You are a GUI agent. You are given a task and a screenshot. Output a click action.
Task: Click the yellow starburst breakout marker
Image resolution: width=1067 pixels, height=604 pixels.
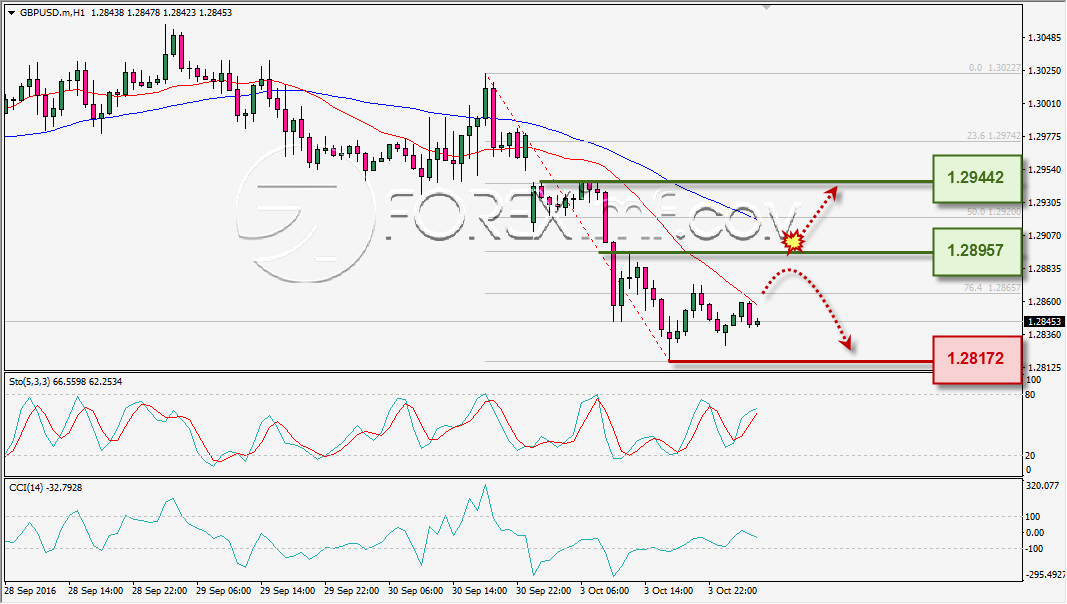point(793,241)
